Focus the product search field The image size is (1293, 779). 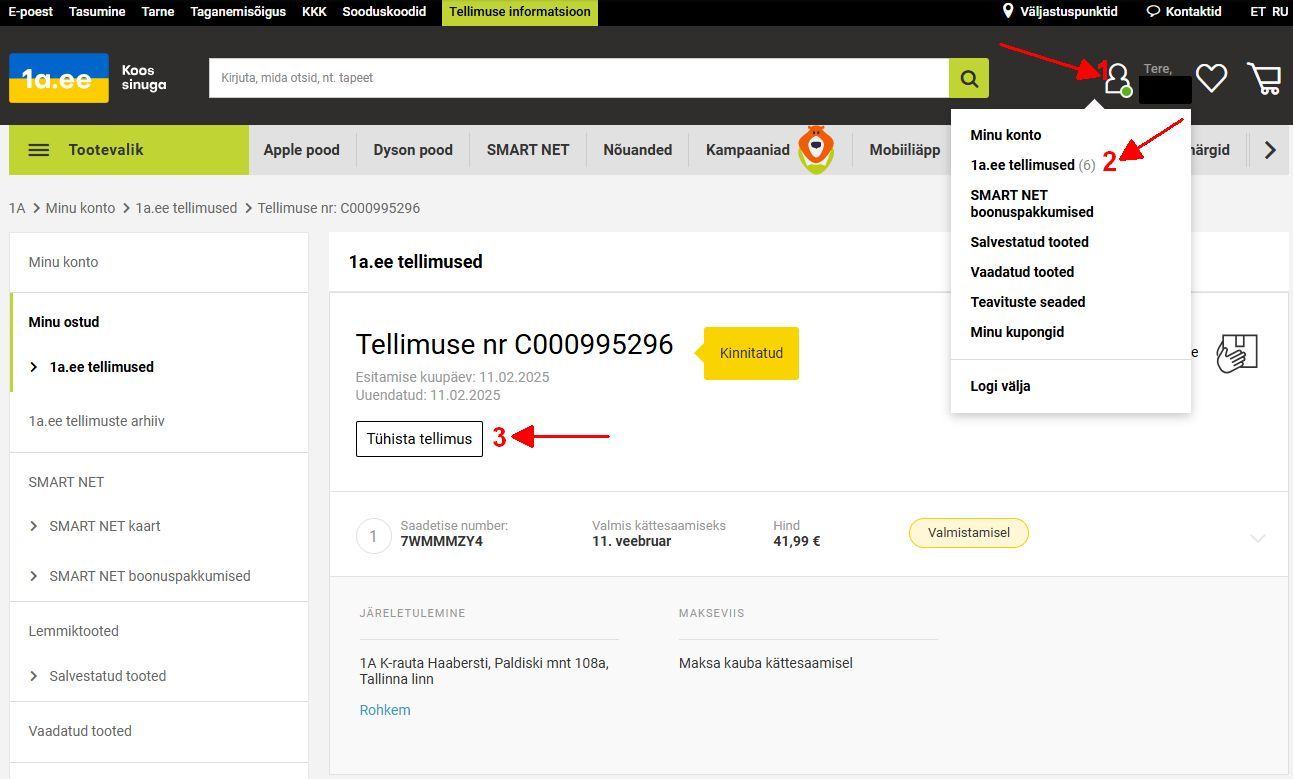point(579,78)
